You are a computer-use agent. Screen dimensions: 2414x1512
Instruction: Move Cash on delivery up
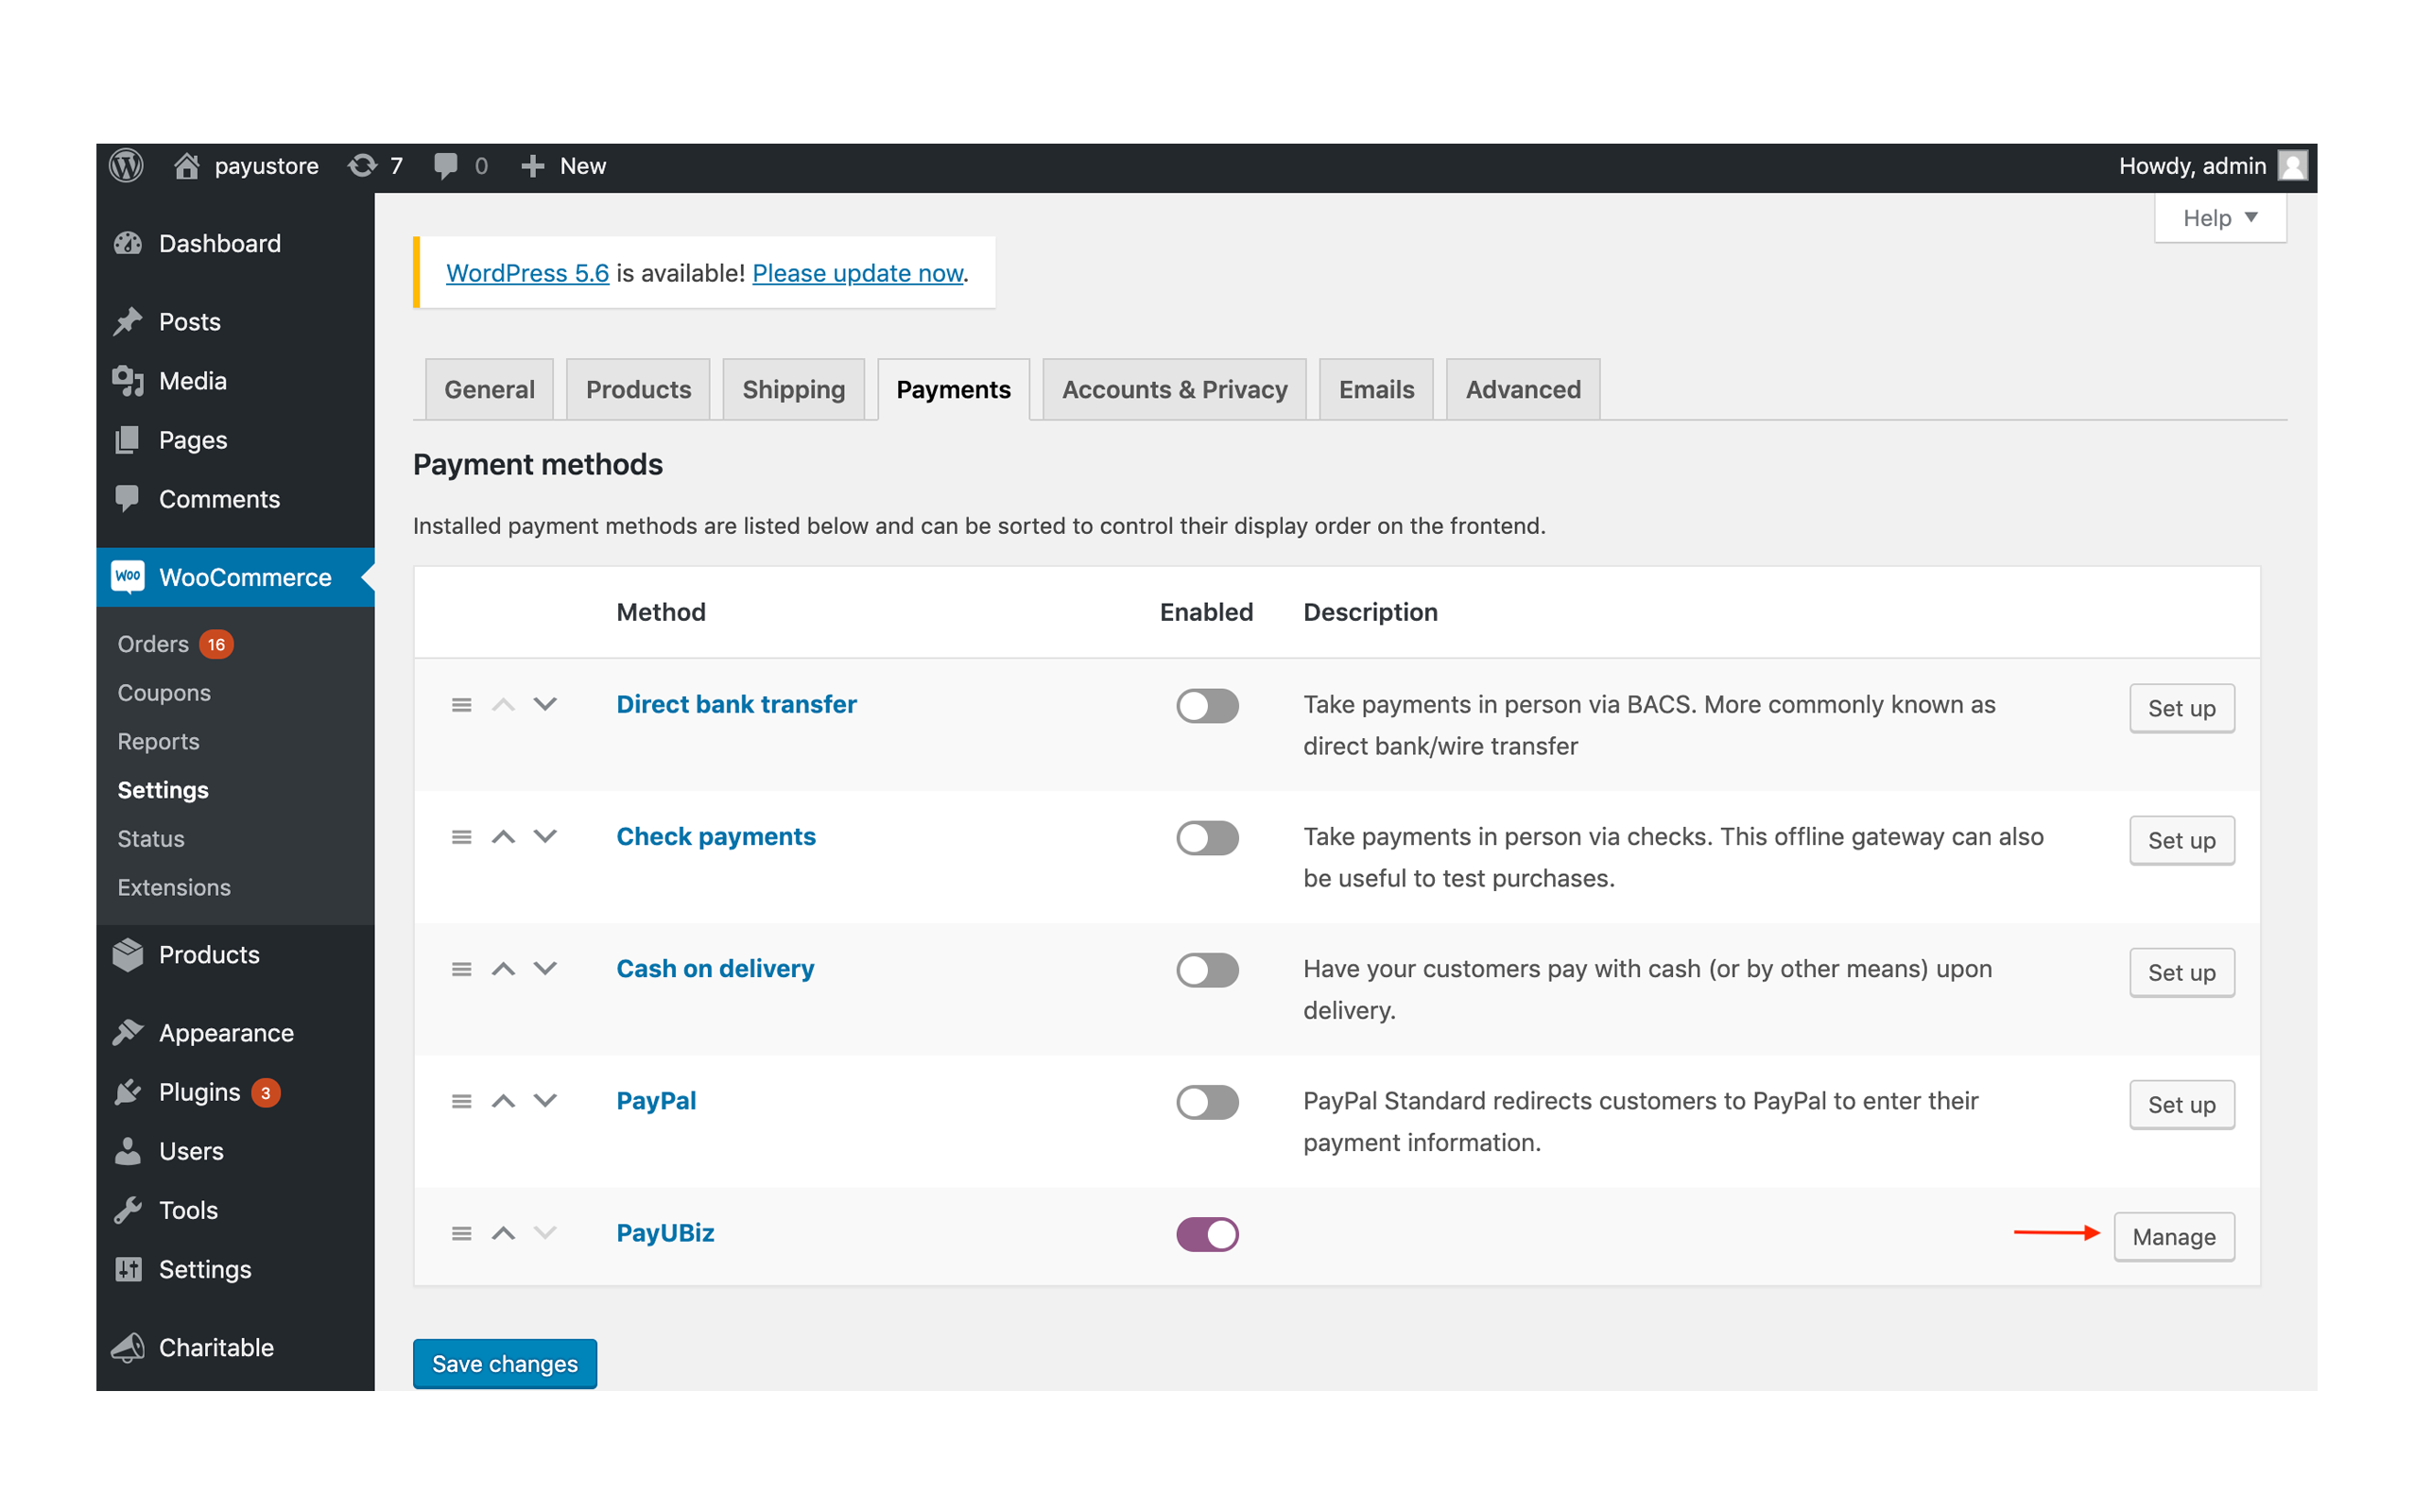[x=503, y=969]
